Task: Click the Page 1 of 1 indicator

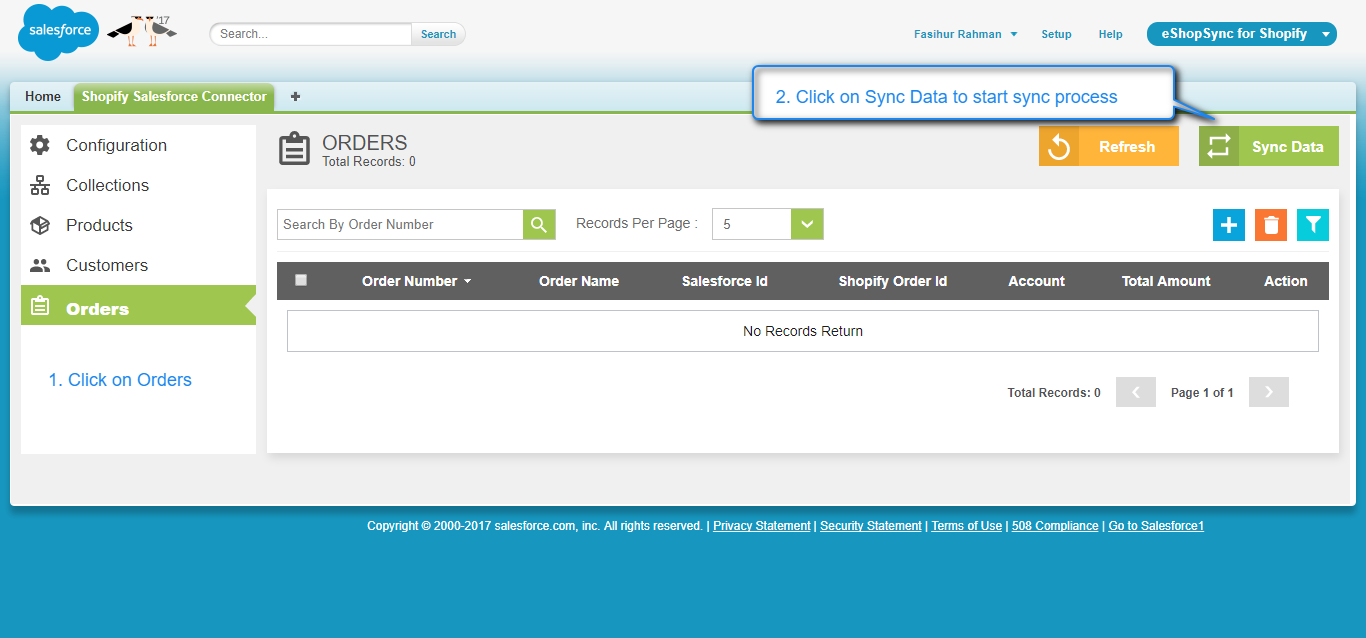Action: point(1202,393)
